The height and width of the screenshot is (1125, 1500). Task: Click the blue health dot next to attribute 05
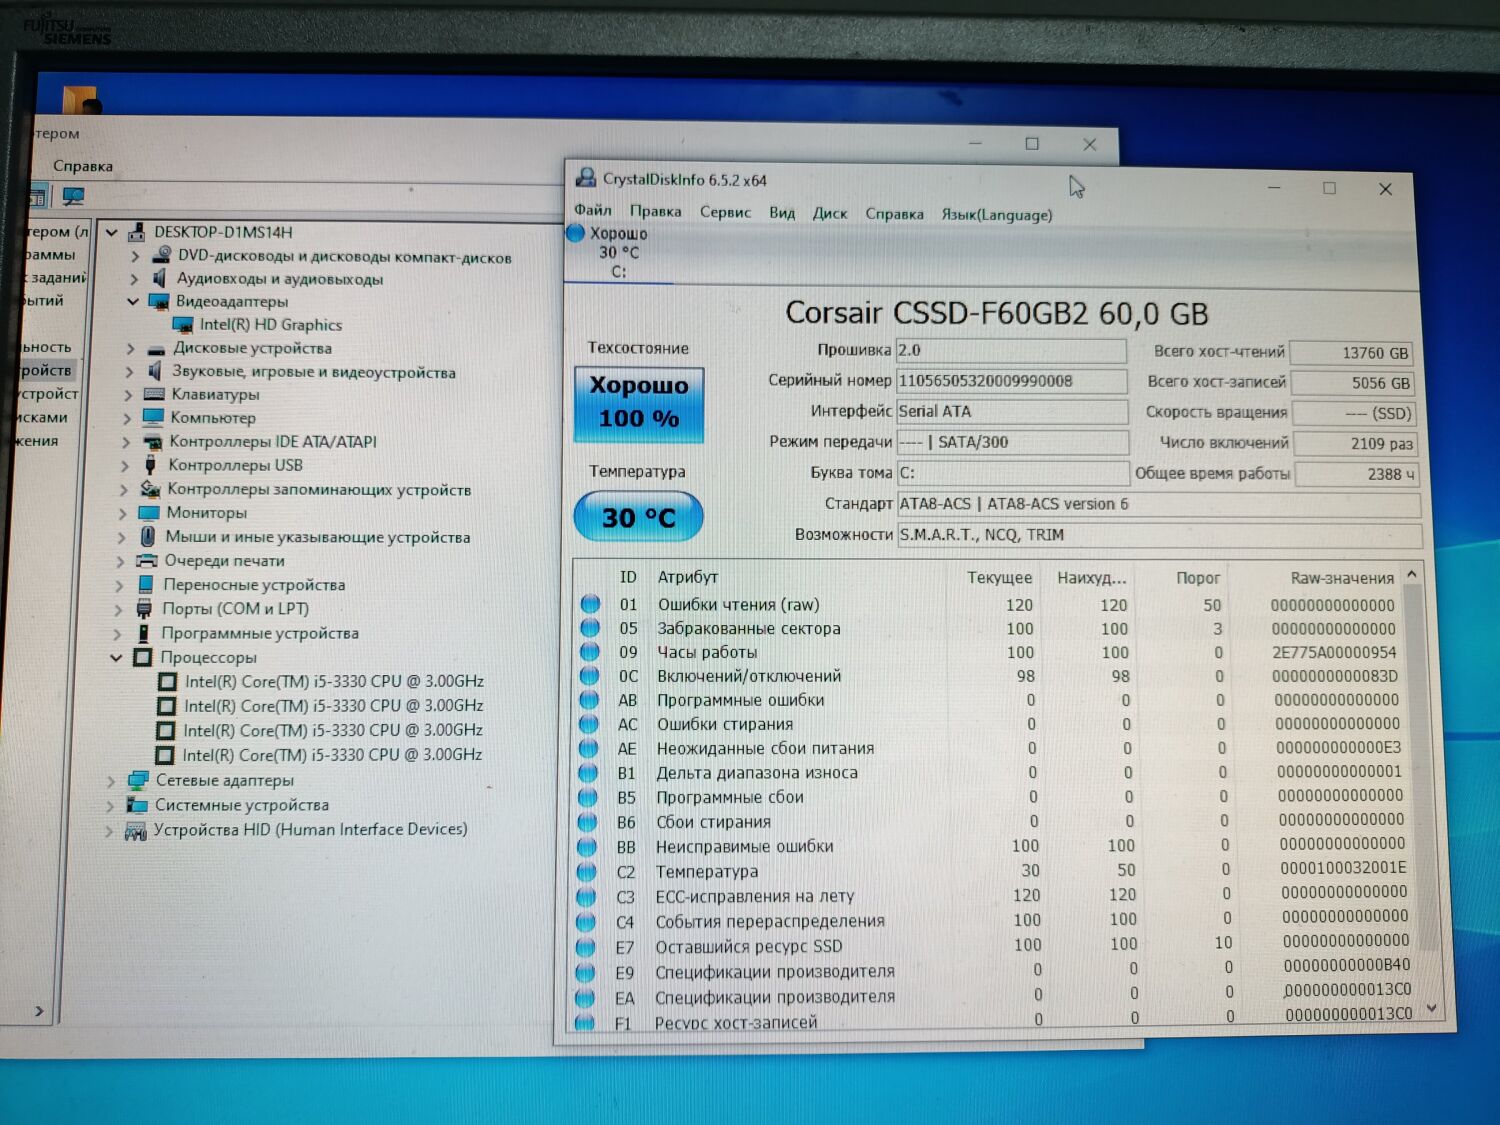(590, 629)
